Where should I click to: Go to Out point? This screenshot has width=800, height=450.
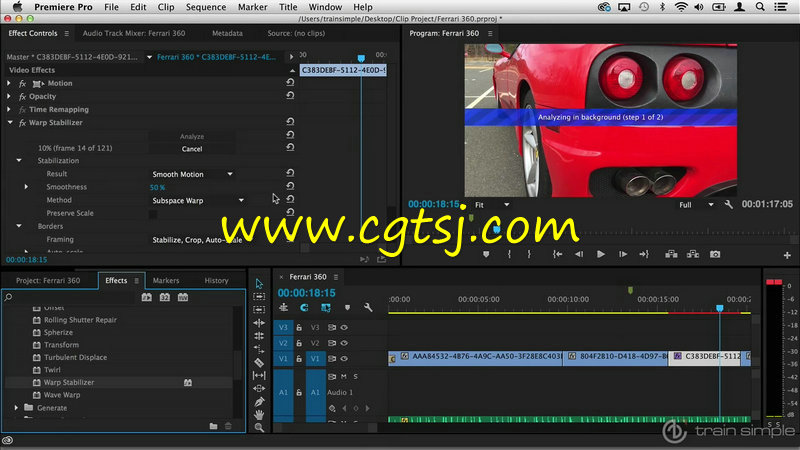pos(644,254)
